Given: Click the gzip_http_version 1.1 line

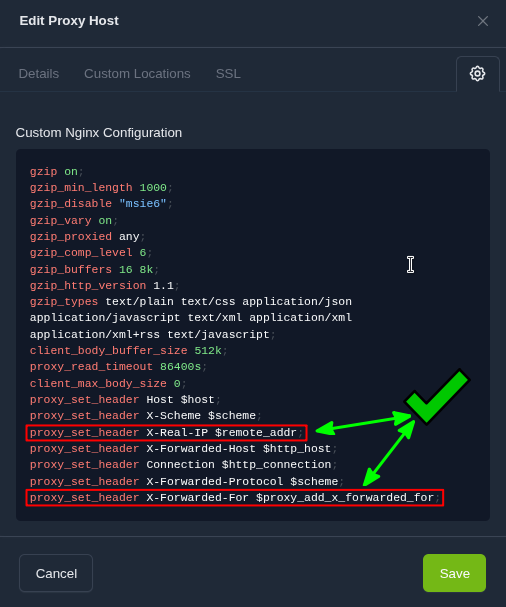Looking at the screenshot, I should coord(105,286).
